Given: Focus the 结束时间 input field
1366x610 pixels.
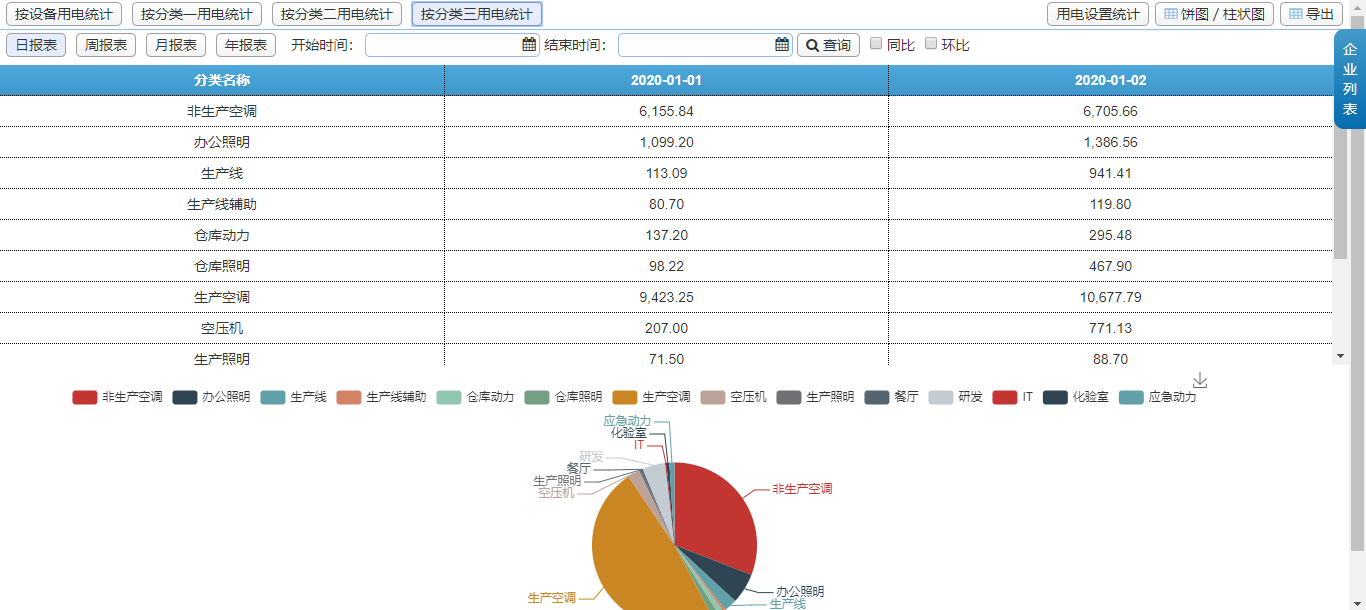Looking at the screenshot, I should coord(705,45).
